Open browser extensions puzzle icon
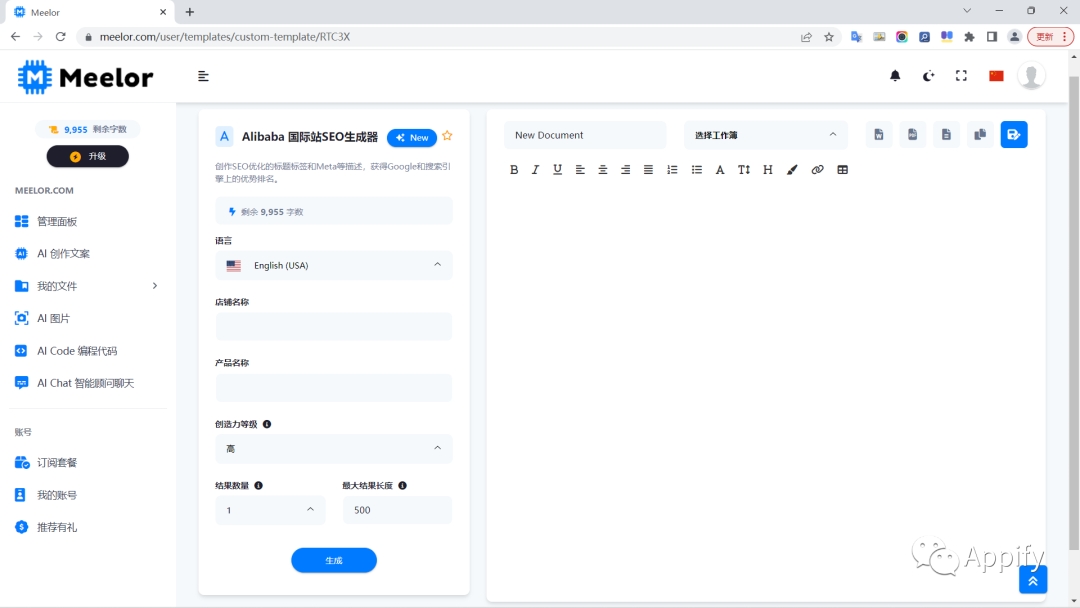This screenshot has height=608, width=1080. click(969, 37)
